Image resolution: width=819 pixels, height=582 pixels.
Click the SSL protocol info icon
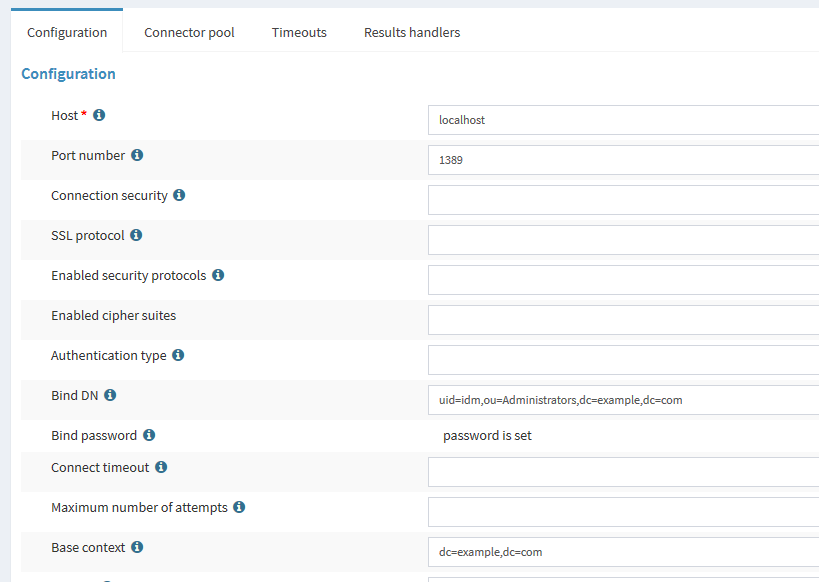pos(136,236)
